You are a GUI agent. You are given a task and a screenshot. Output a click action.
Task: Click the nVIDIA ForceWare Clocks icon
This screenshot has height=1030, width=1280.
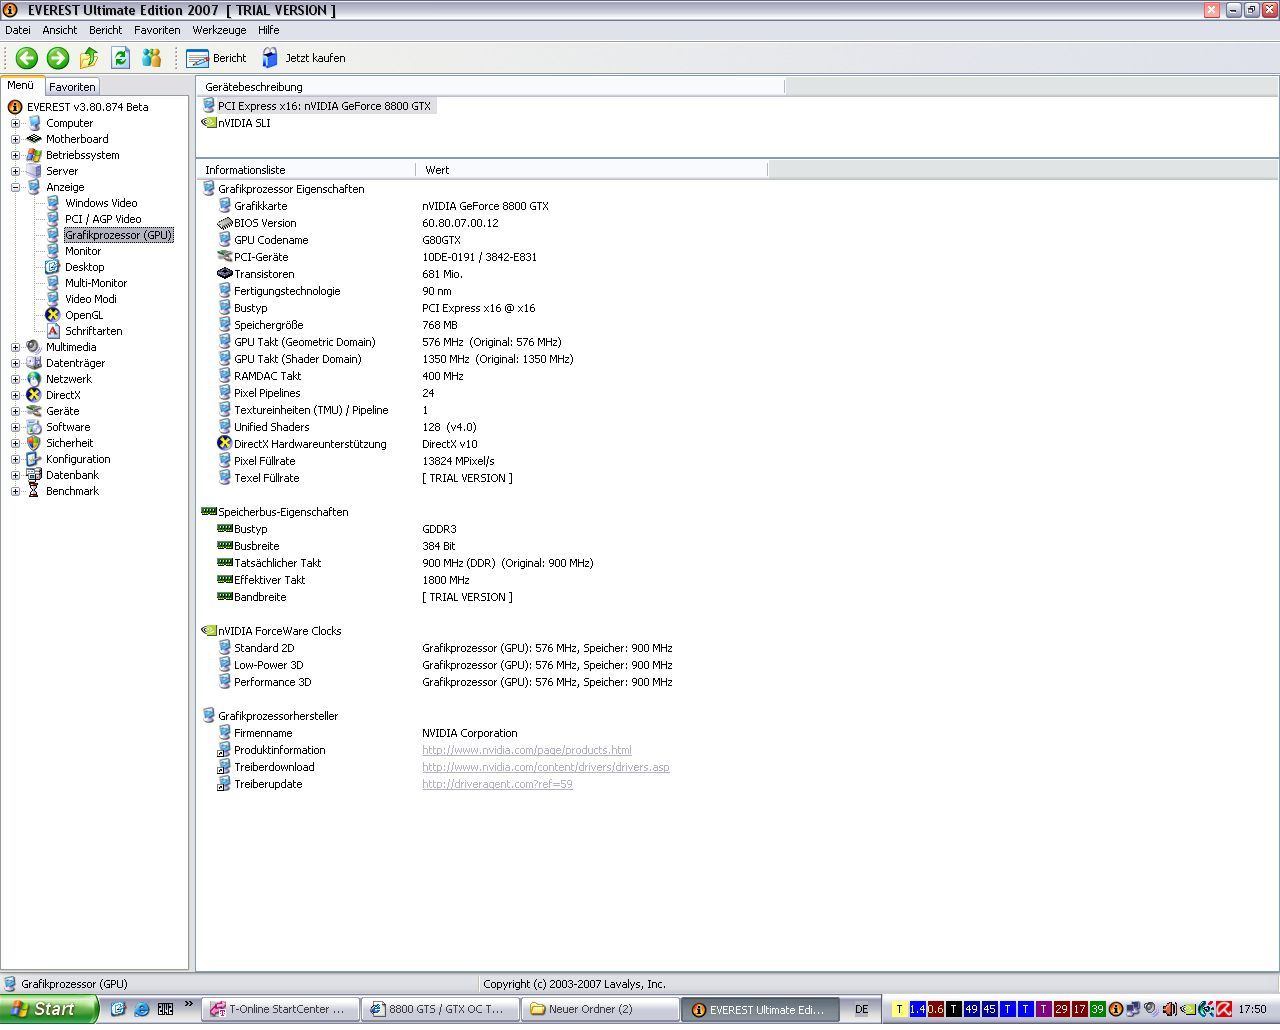[208, 630]
